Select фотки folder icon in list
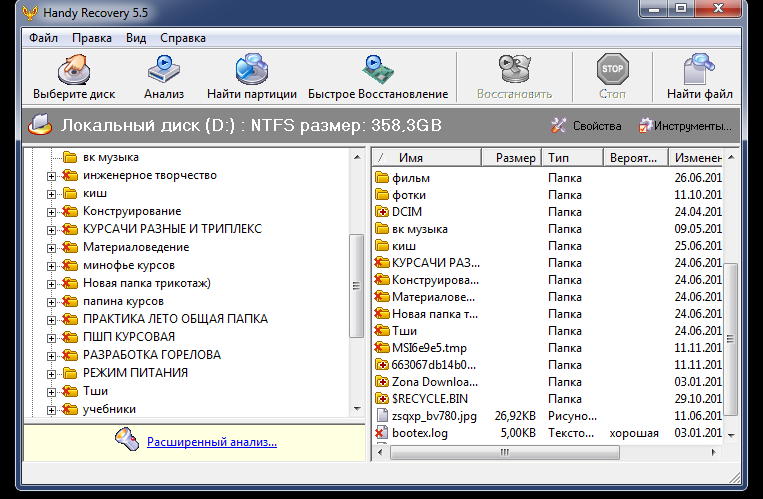 click(382, 195)
